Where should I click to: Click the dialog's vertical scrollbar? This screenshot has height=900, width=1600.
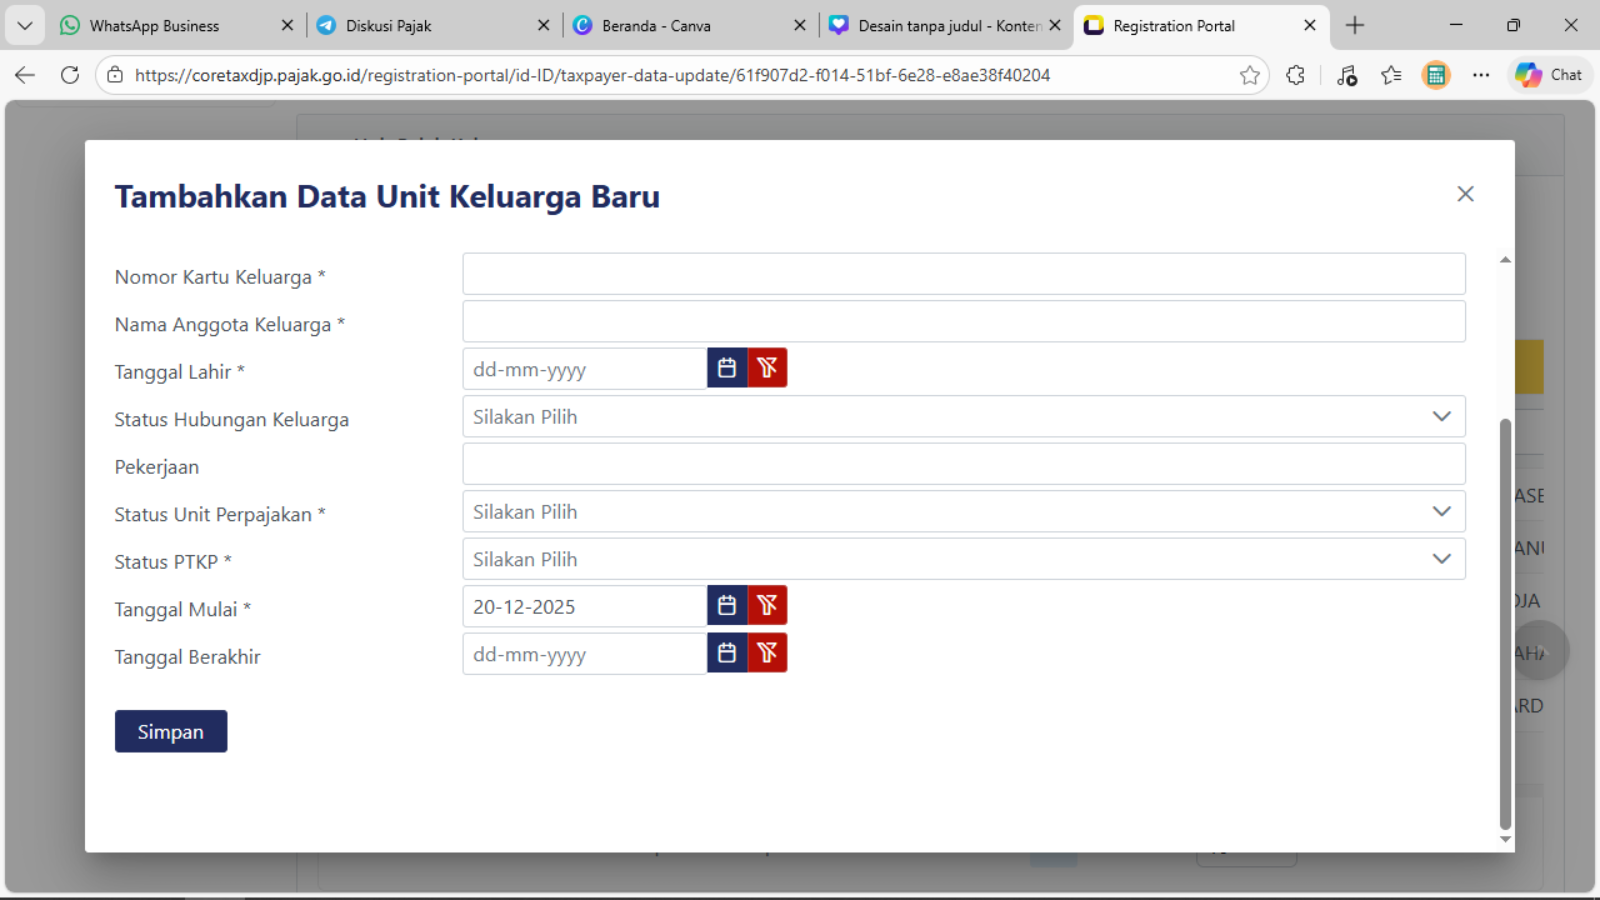(x=1505, y=620)
